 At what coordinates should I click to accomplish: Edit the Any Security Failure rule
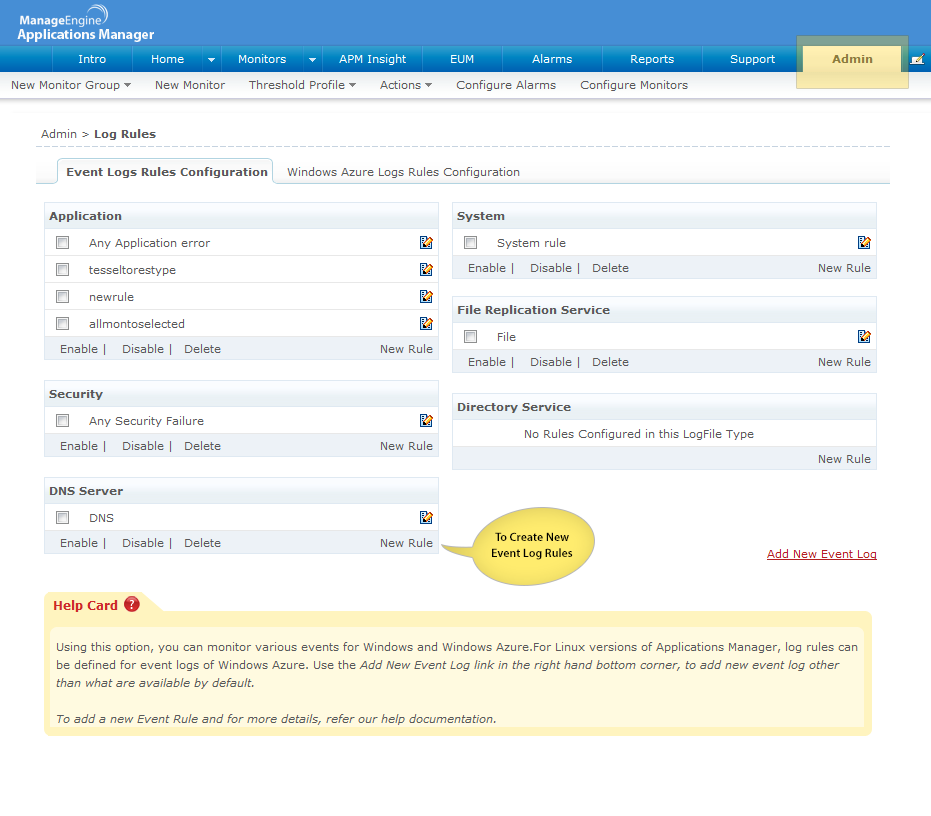click(426, 420)
